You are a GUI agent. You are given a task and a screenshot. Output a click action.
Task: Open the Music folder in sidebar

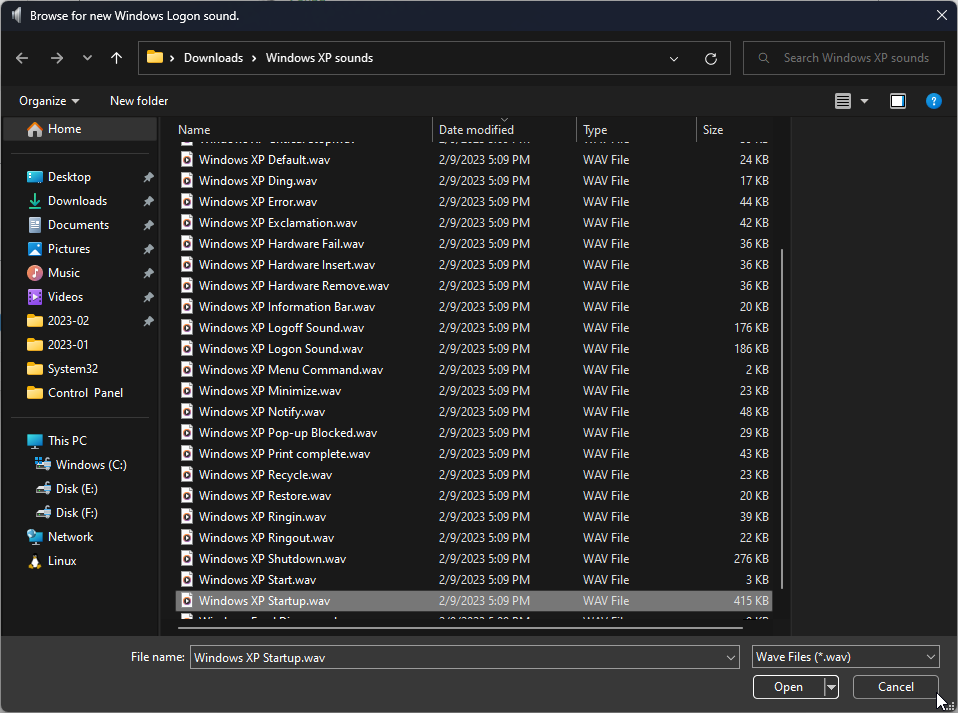[64, 273]
